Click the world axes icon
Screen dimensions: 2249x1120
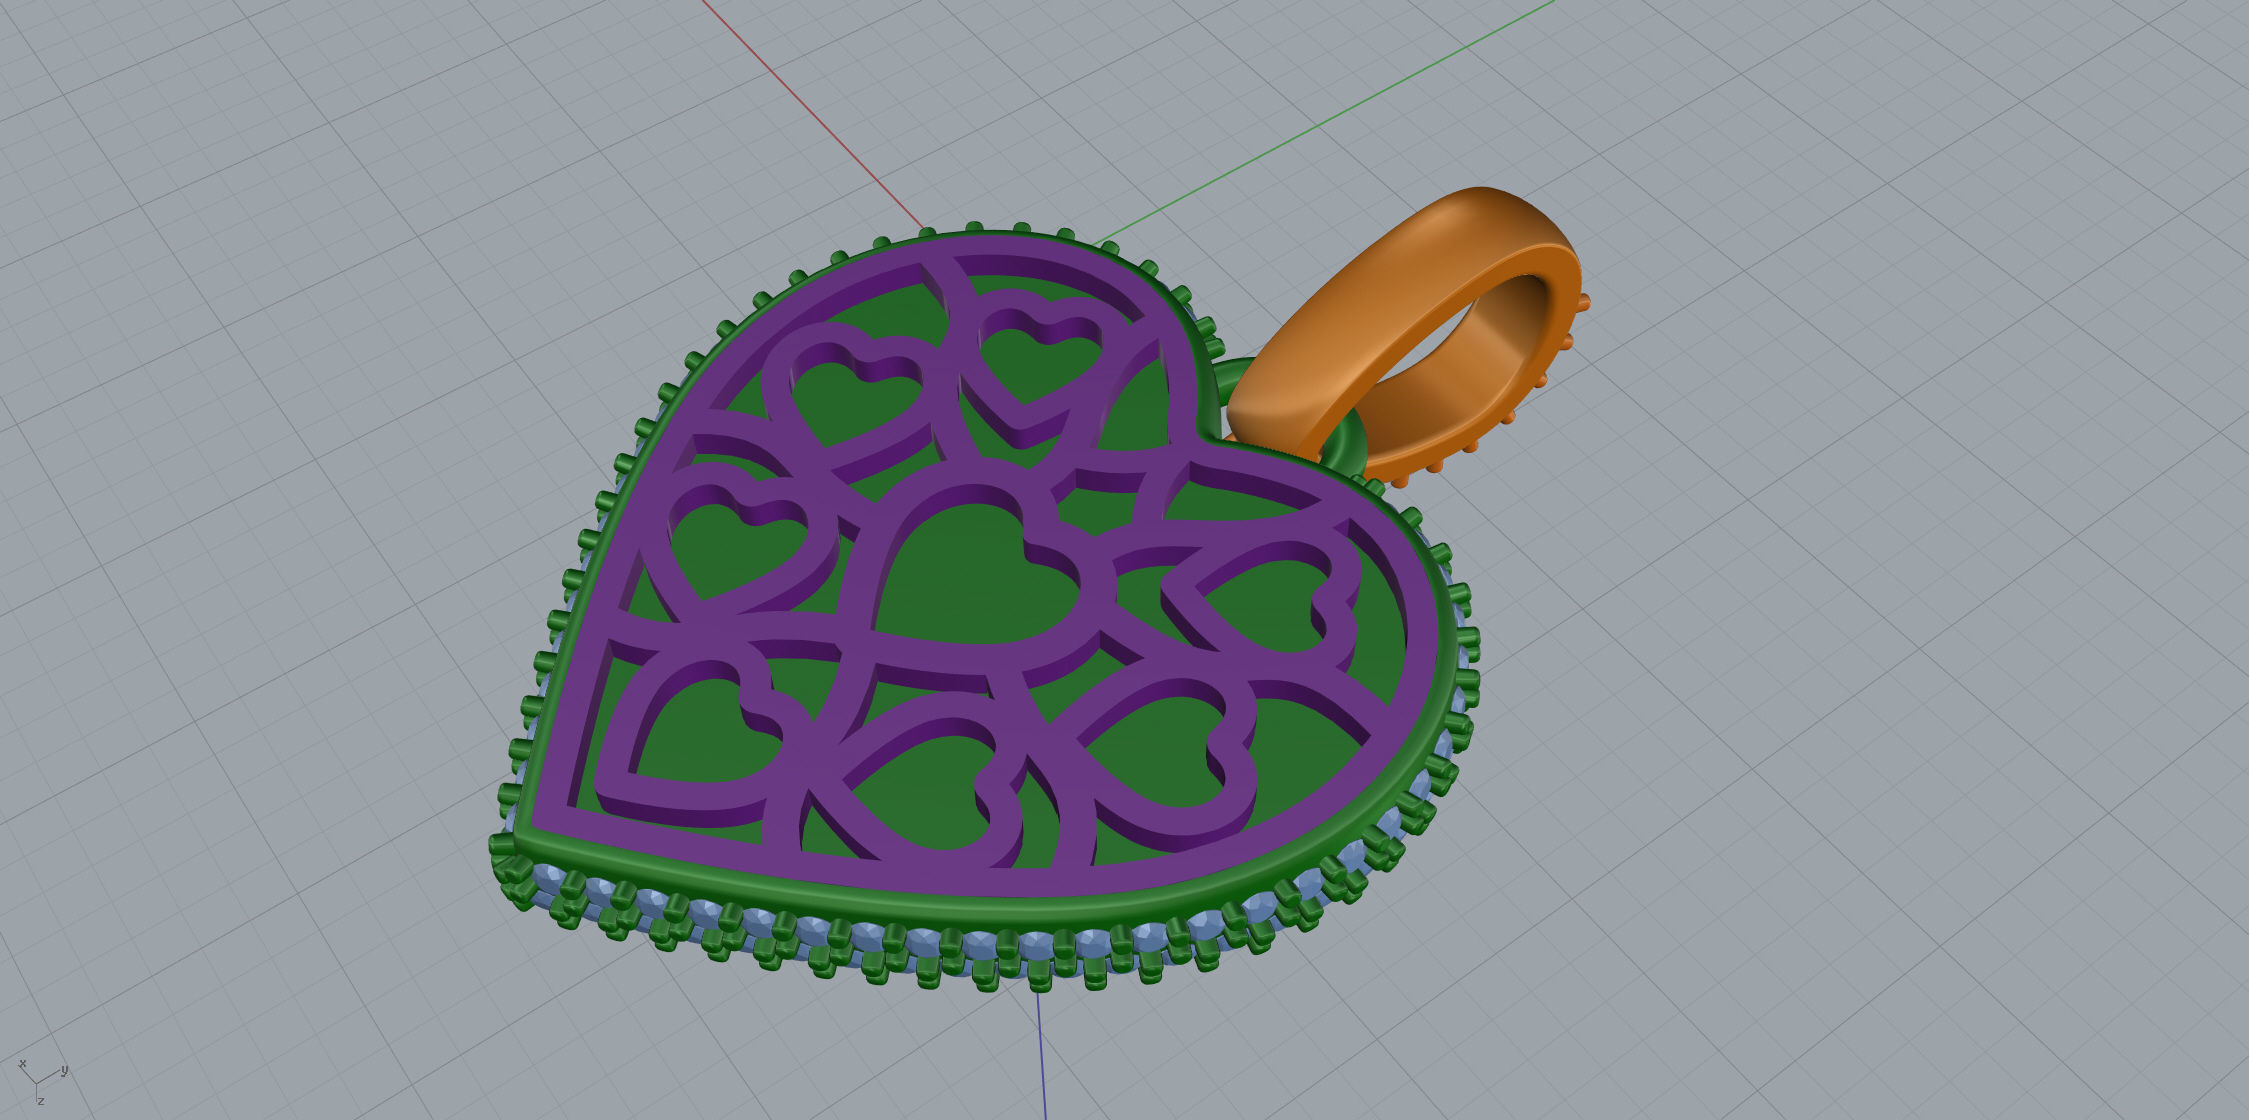[42, 1083]
